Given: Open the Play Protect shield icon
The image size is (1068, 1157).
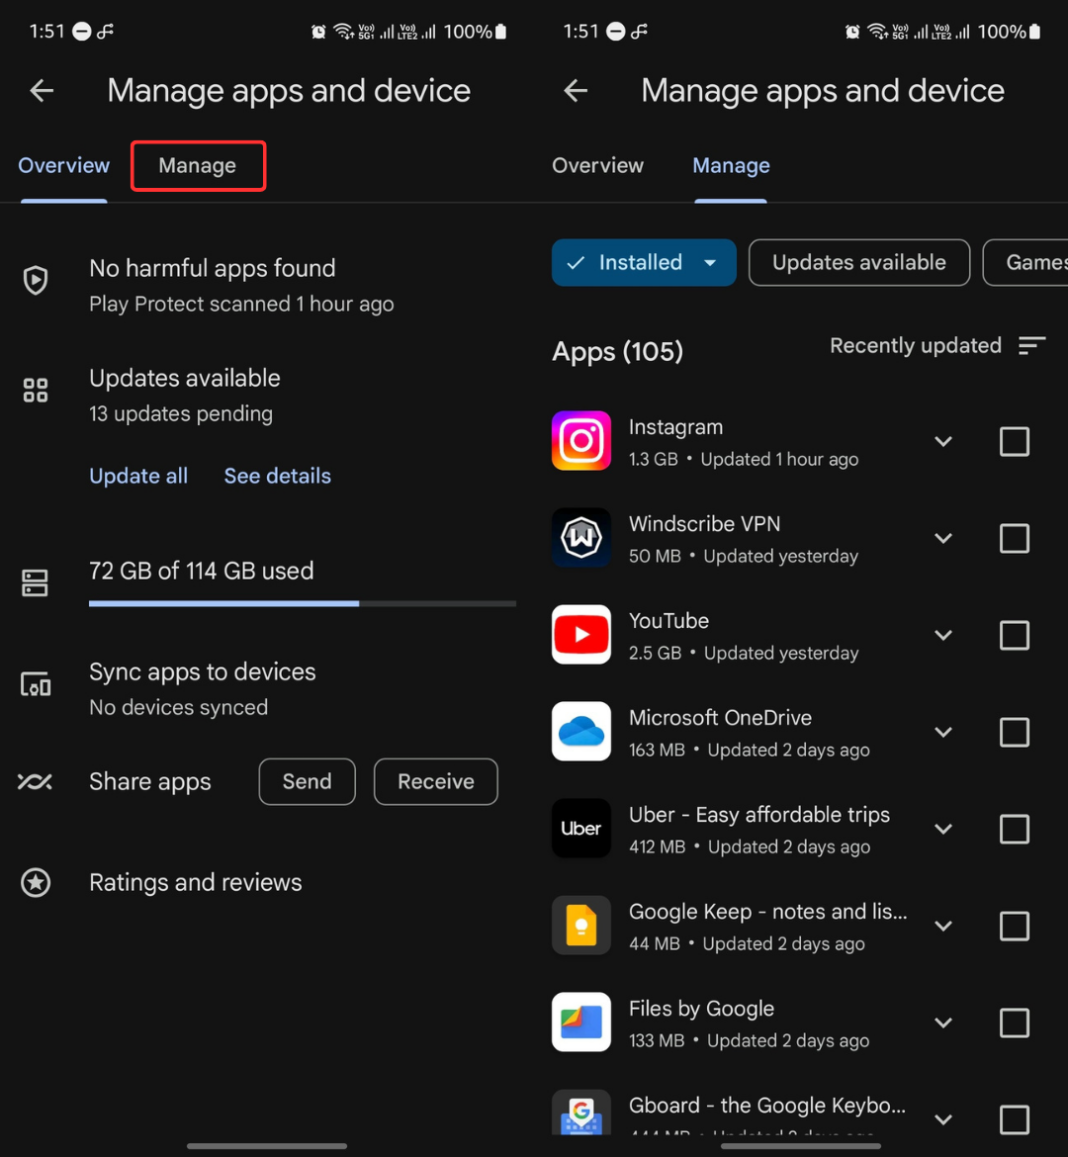Looking at the screenshot, I should coord(36,280).
